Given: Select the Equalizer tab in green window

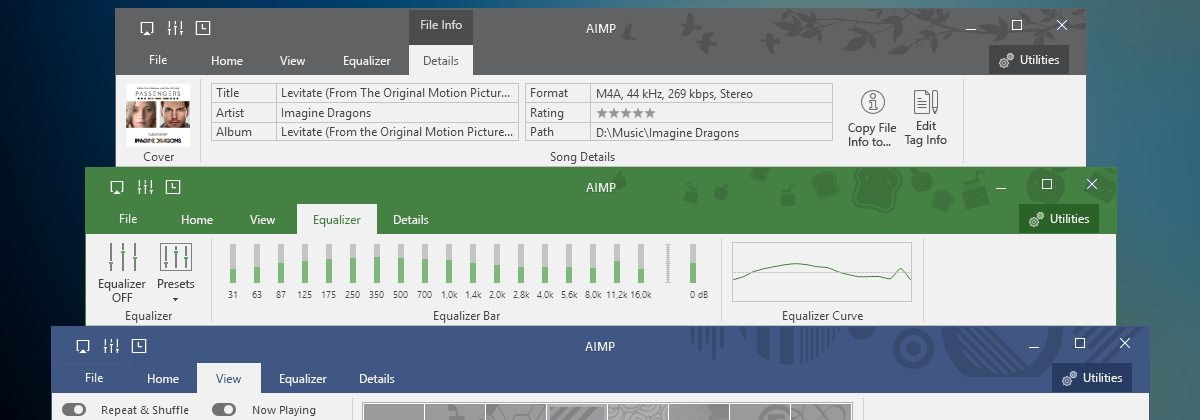Looking at the screenshot, I should click(x=336, y=219).
